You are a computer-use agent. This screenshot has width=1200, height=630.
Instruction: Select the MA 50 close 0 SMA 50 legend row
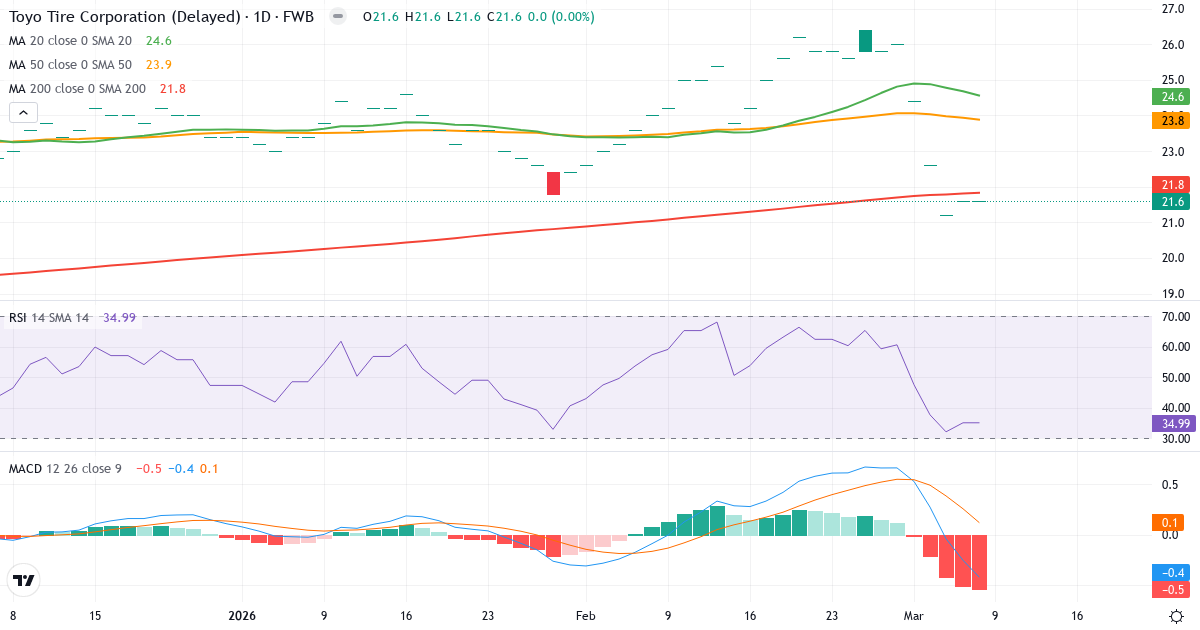70,64
